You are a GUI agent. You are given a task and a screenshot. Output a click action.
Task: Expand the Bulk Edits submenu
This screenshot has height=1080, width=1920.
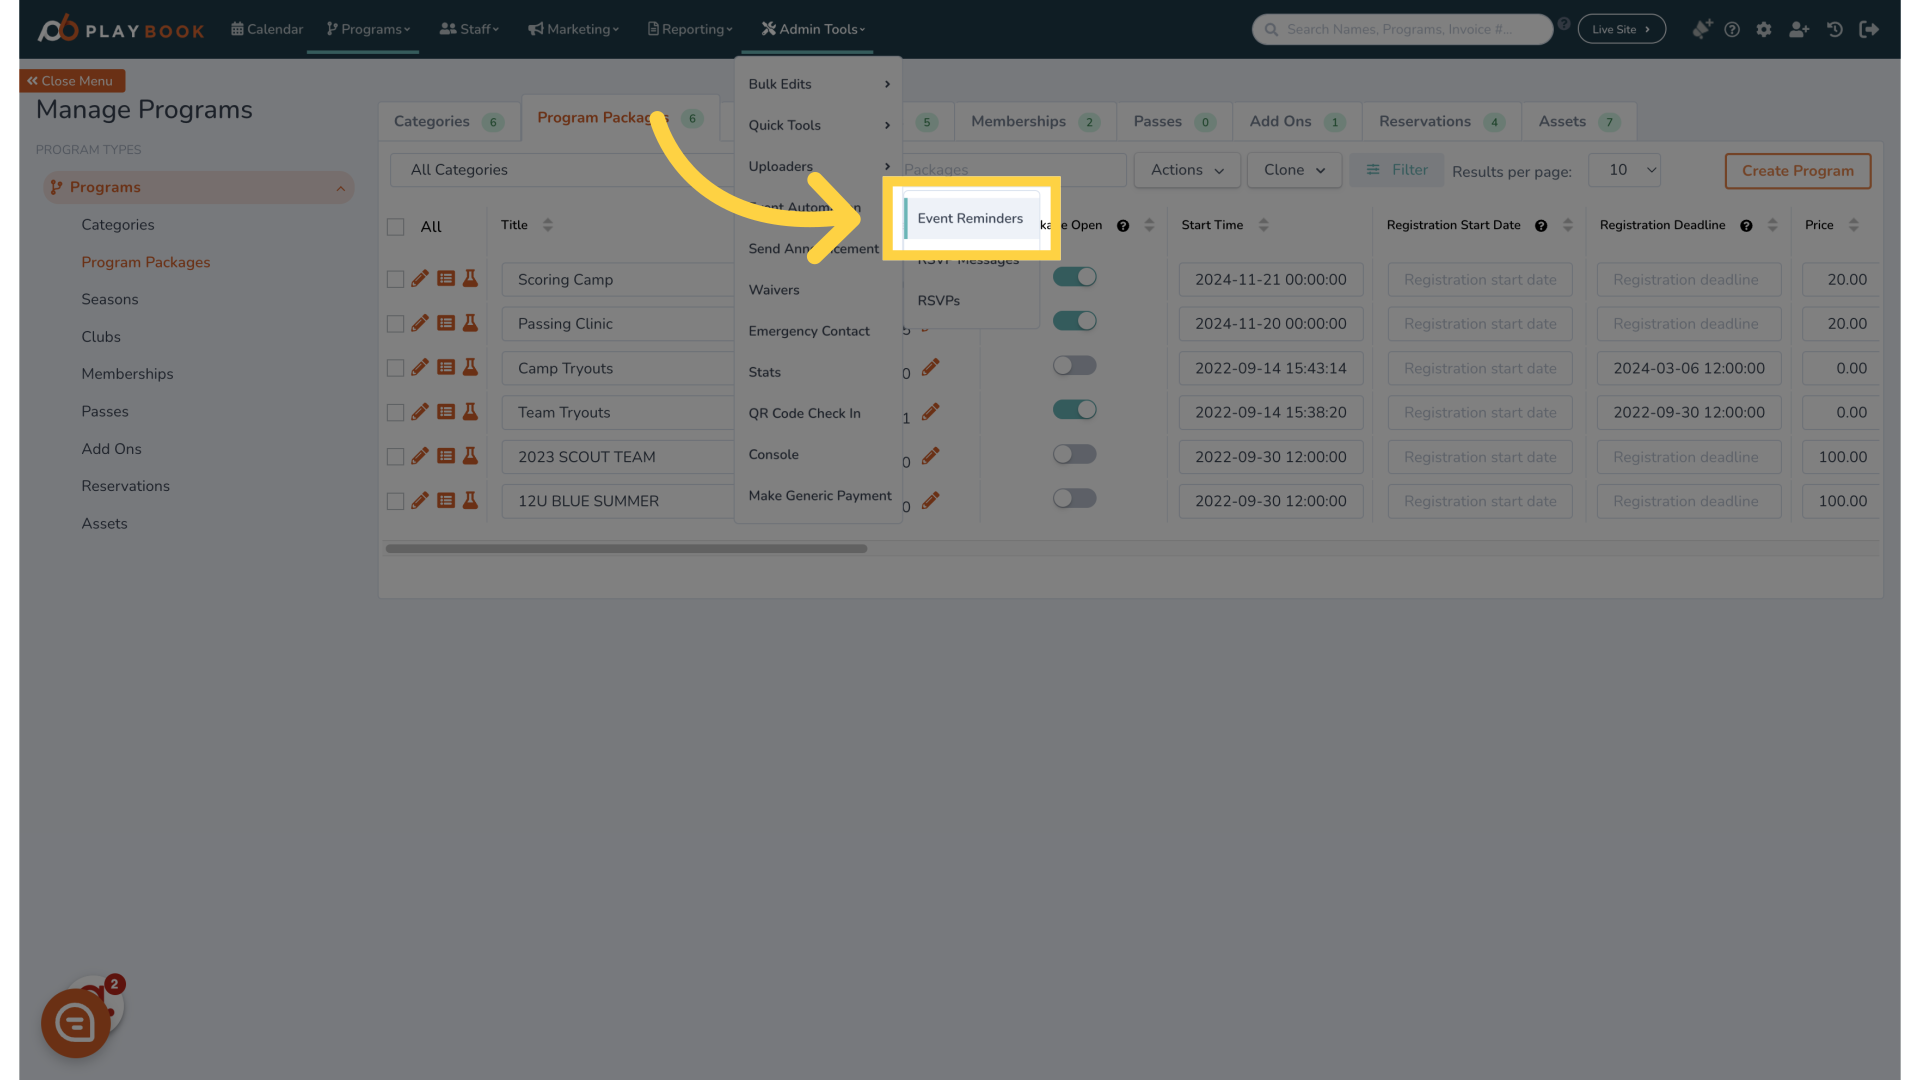(818, 84)
